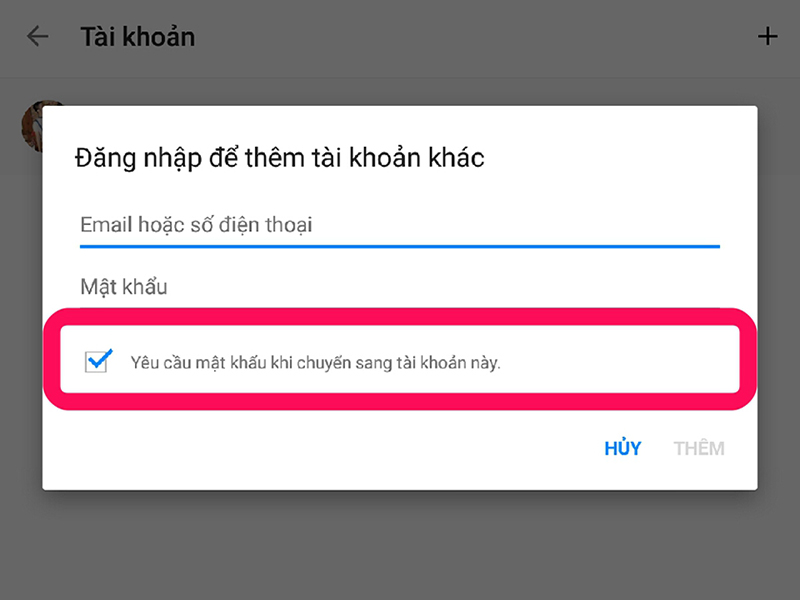This screenshot has width=800, height=600.
Task: Select the dialog heading 'Đăng nhập để thêm tài khoản khác'
Action: click(x=279, y=157)
